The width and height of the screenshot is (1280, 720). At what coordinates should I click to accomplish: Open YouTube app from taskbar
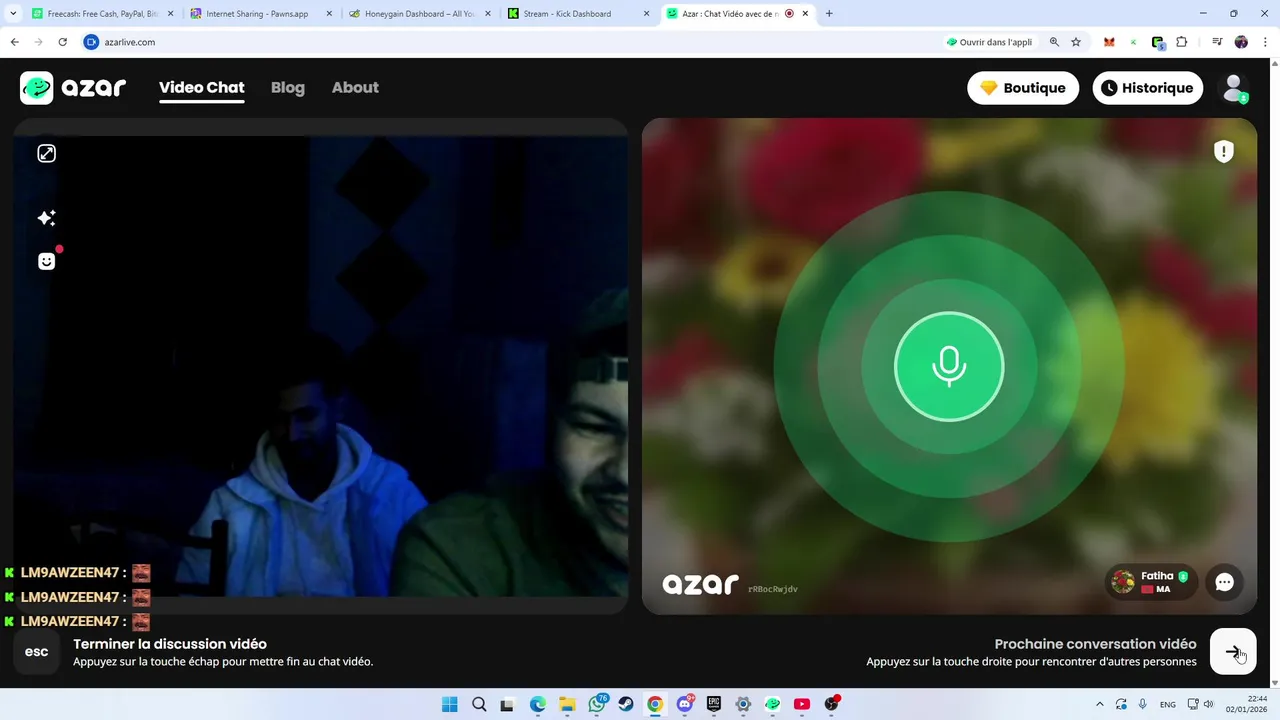pos(801,704)
